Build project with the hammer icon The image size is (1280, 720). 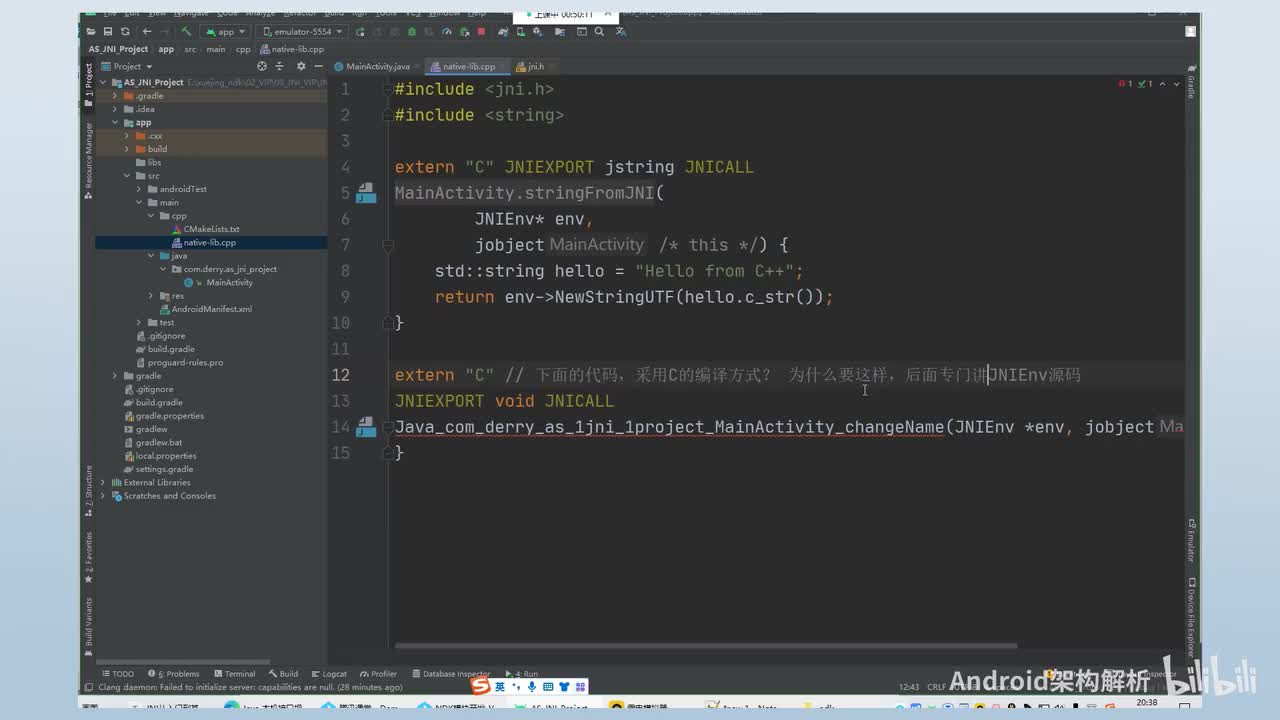[186, 32]
